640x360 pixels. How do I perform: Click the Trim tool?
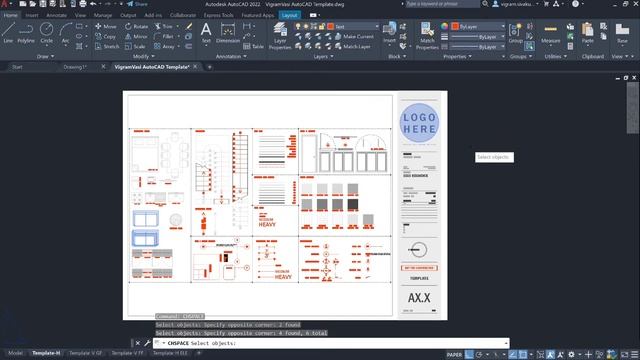click(x=163, y=26)
